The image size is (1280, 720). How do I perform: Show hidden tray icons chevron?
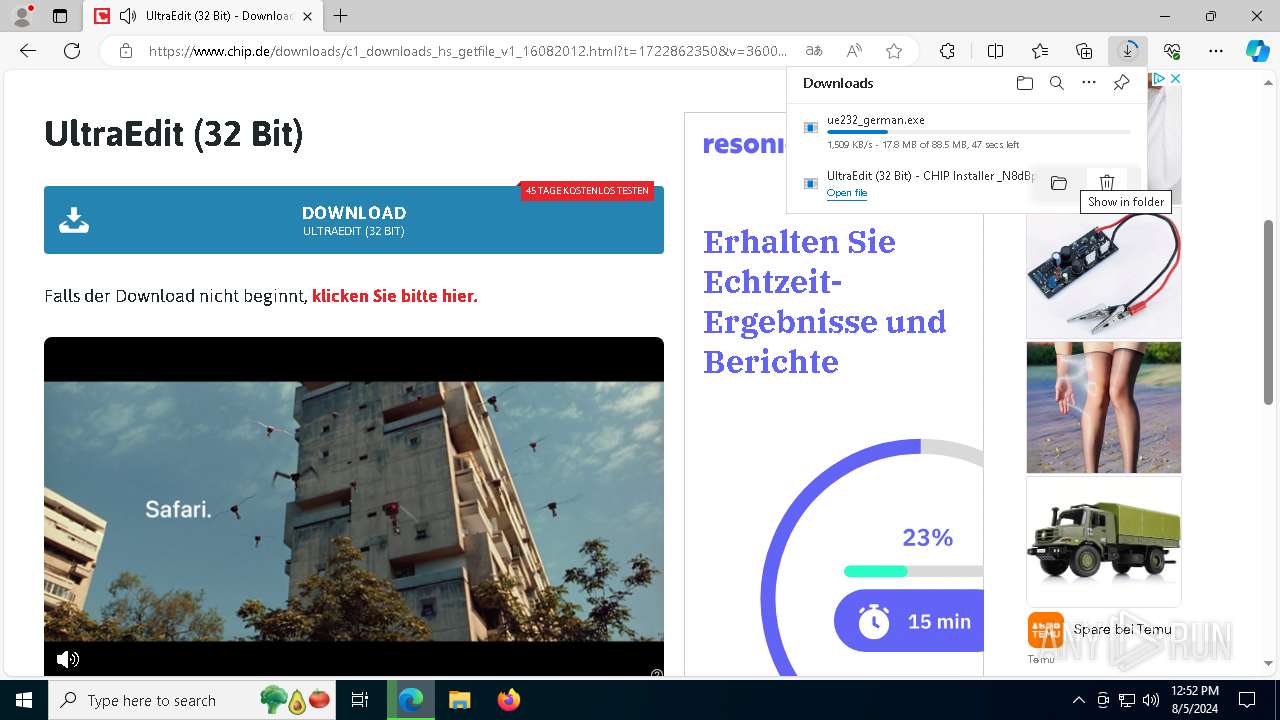[1078, 700]
